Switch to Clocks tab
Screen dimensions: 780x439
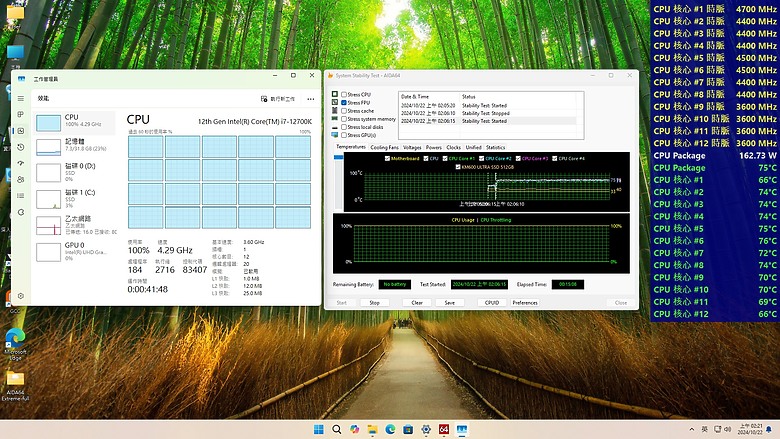pyautogui.click(x=454, y=148)
